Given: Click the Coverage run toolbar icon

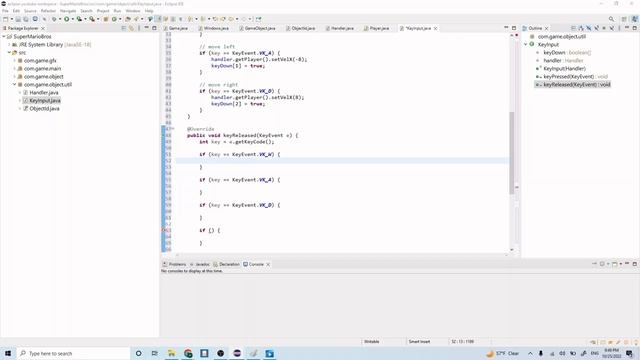Looking at the screenshot, I should click(x=79, y=19).
